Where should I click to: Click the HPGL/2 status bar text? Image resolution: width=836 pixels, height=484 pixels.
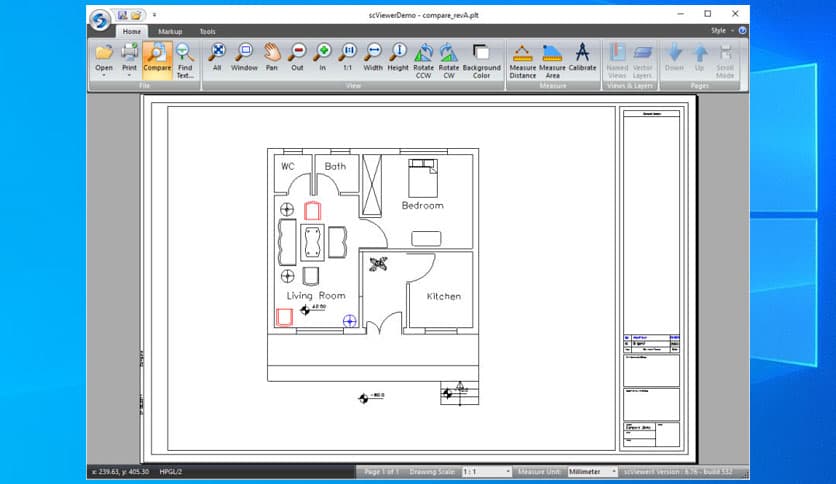pyautogui.click(x=171, y=472)
